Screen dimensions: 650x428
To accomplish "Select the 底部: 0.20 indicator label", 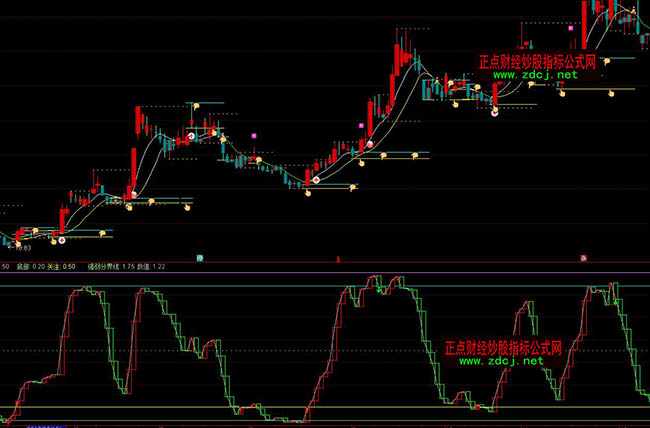I will pos(28,267).
